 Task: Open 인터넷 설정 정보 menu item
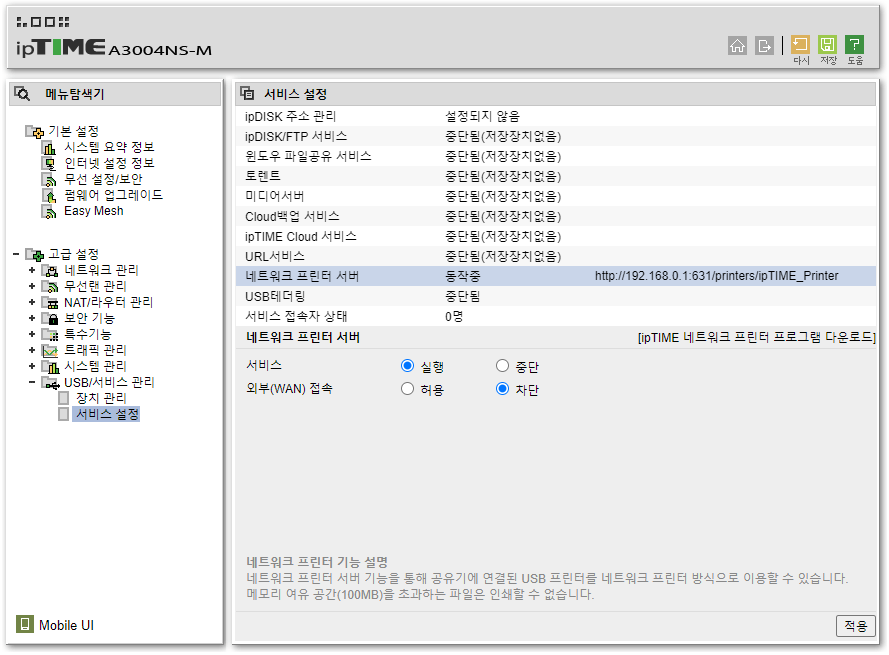109,163
